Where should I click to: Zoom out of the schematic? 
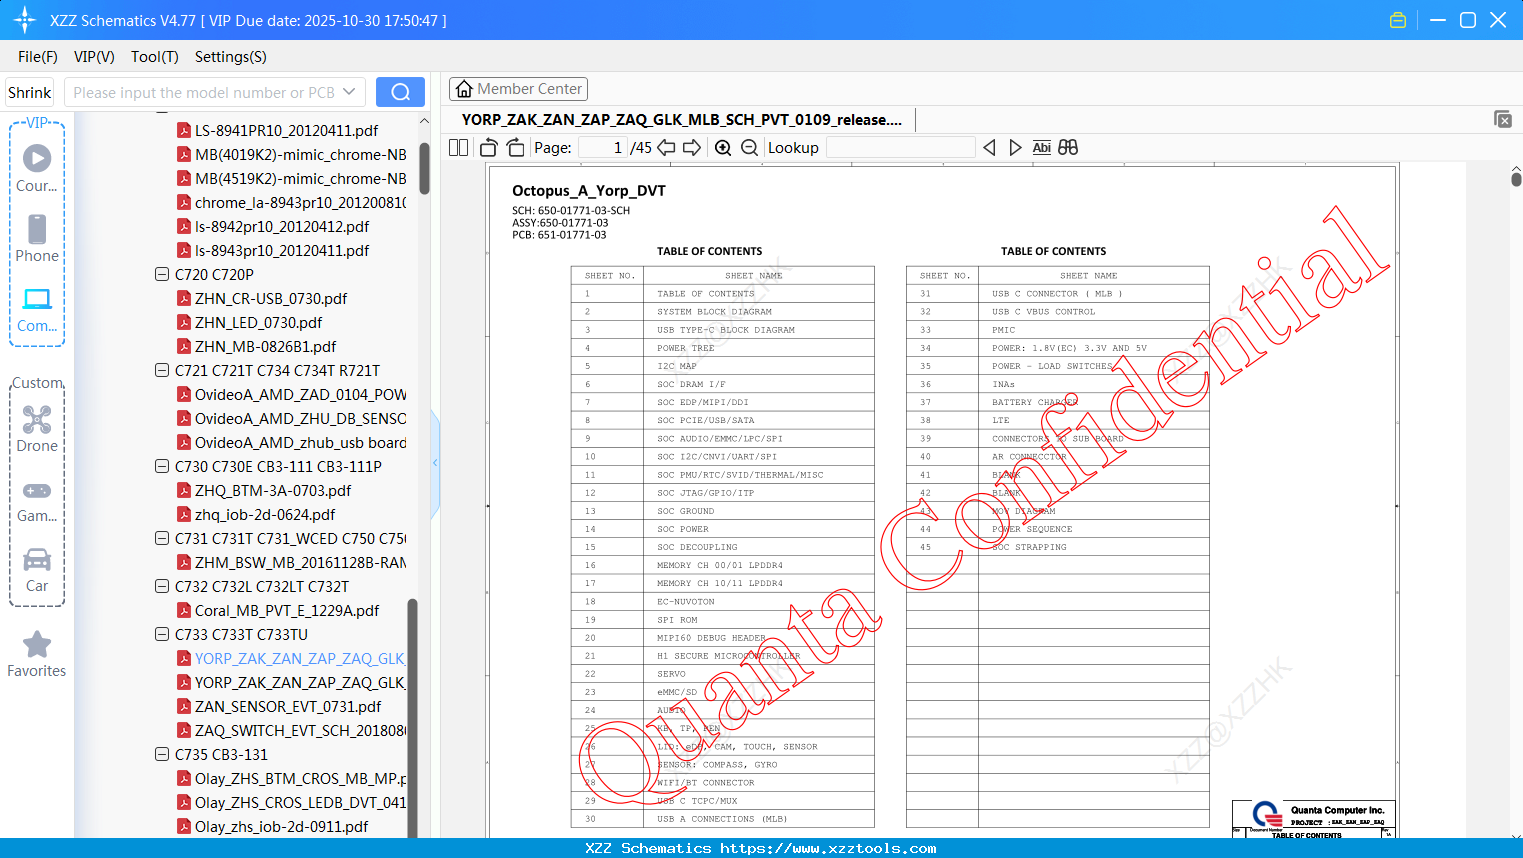tap(749, 148)
